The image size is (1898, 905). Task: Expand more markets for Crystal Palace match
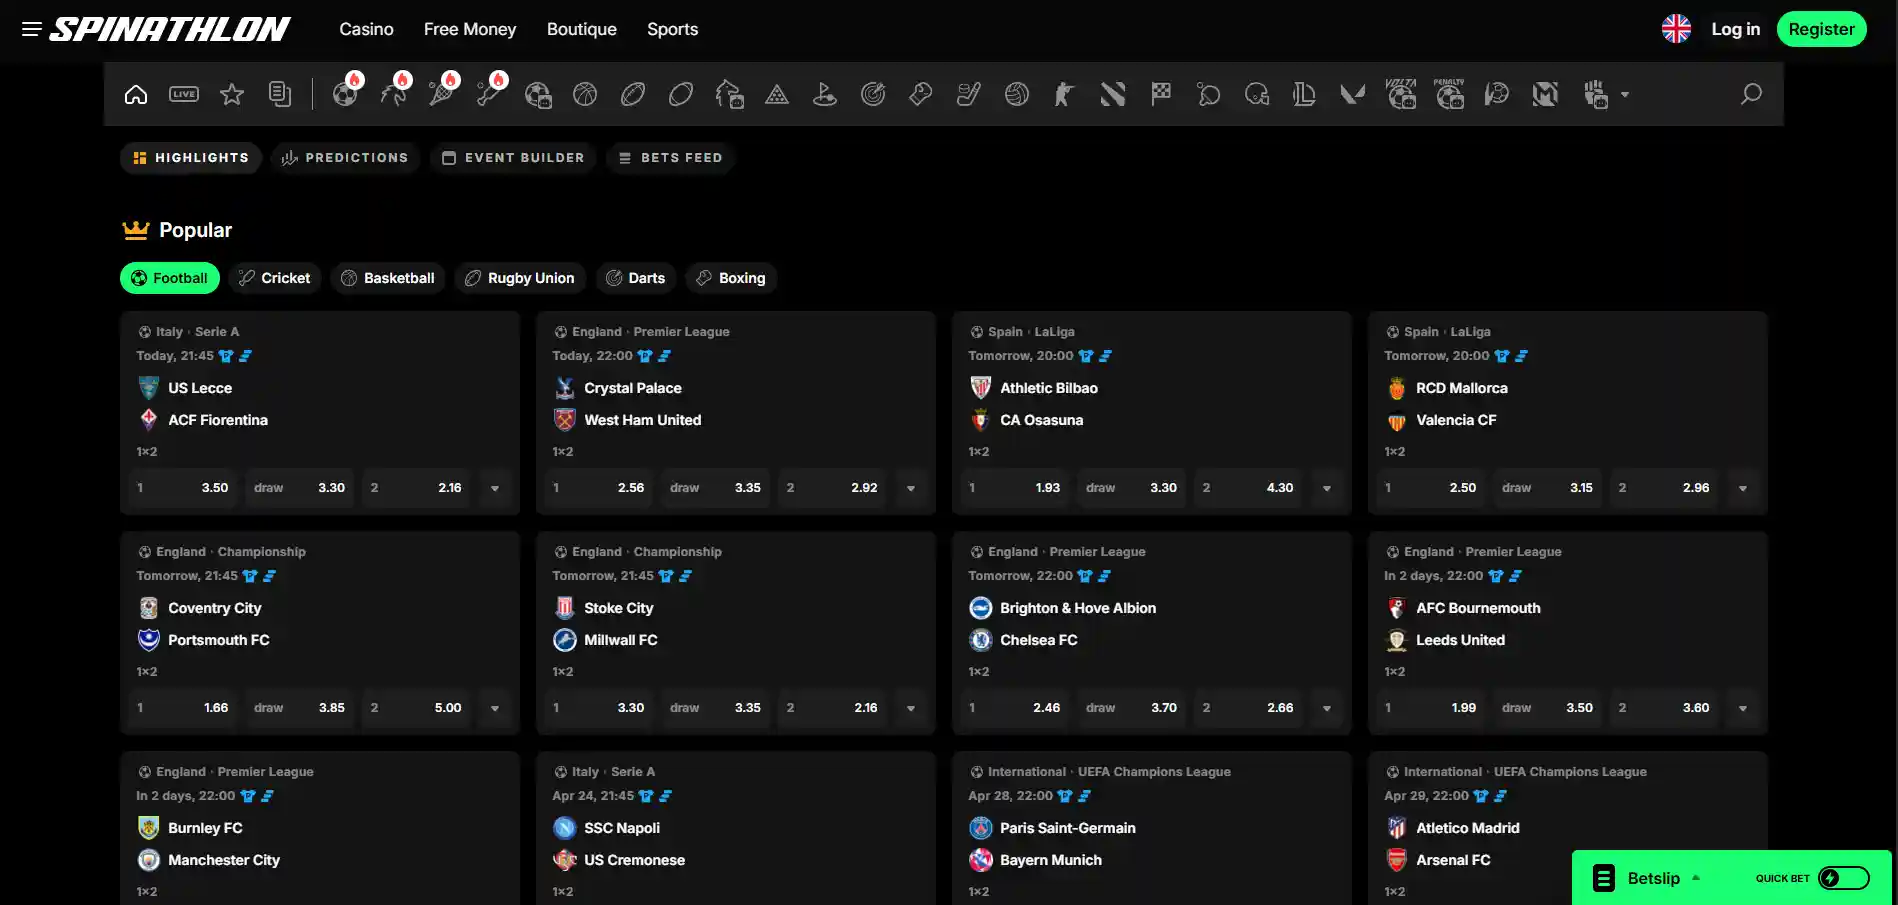(911, 488)
